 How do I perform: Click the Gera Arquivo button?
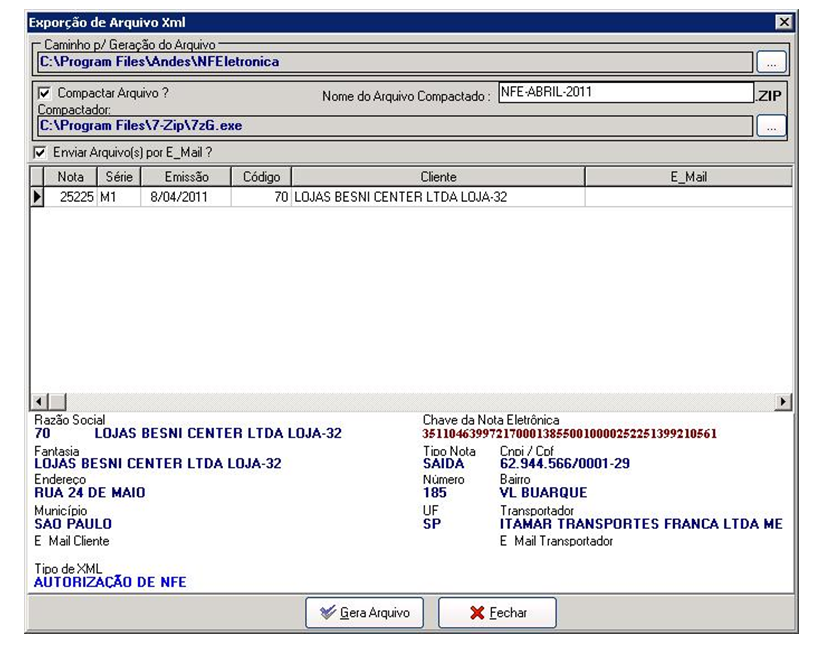click(364, 613)
